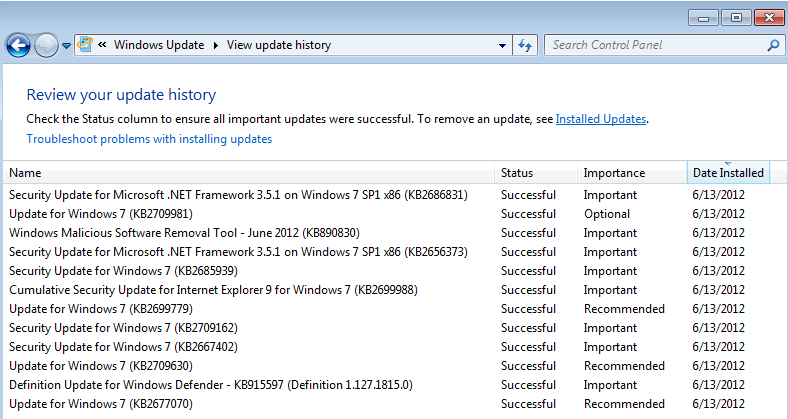Select the Update for Windows 7 (KB2709981) row

tap(101, 214)
